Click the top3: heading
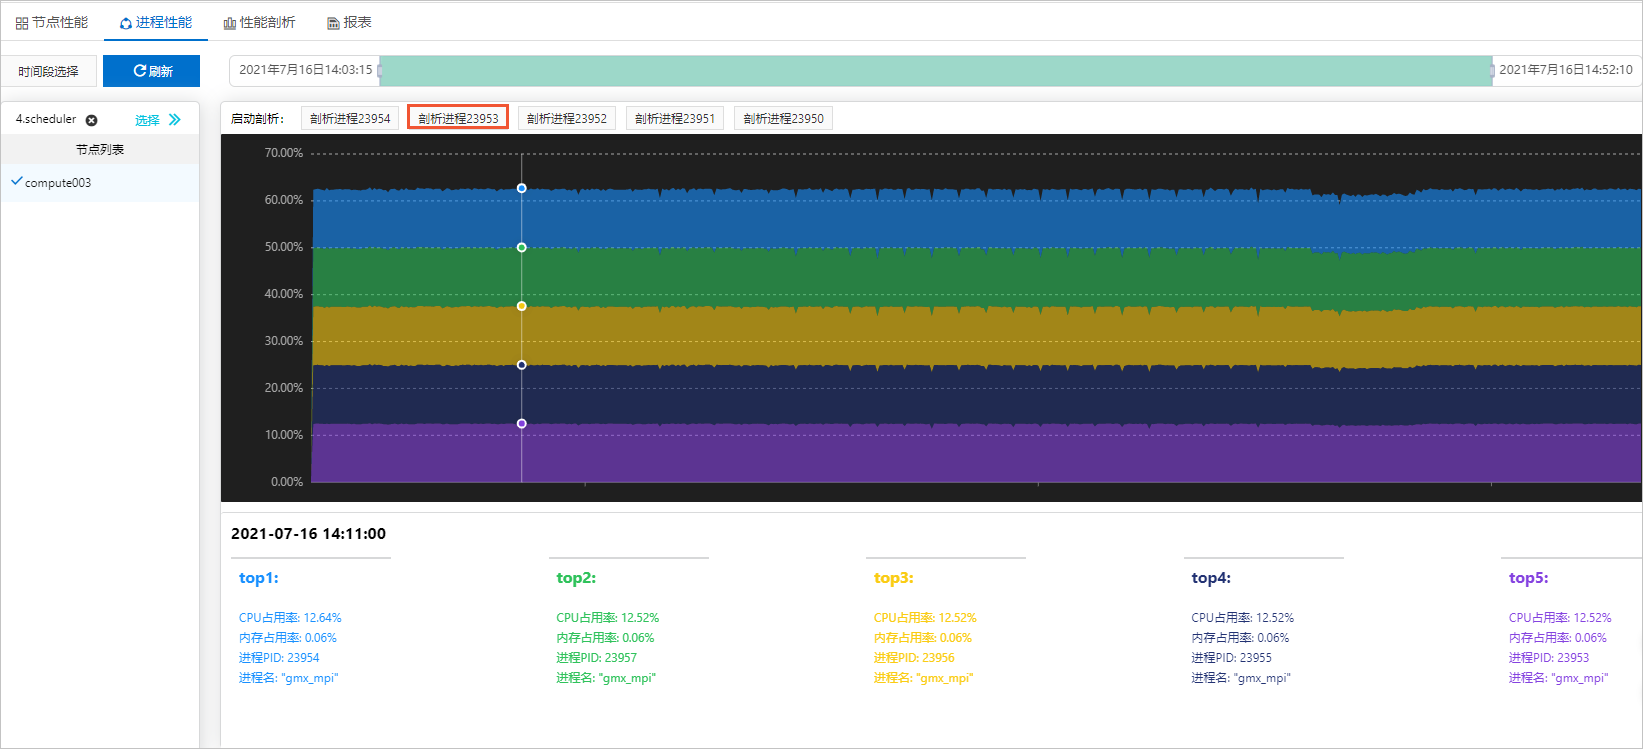Screen dimensions: 1643x749 click(x=894, y=578)
